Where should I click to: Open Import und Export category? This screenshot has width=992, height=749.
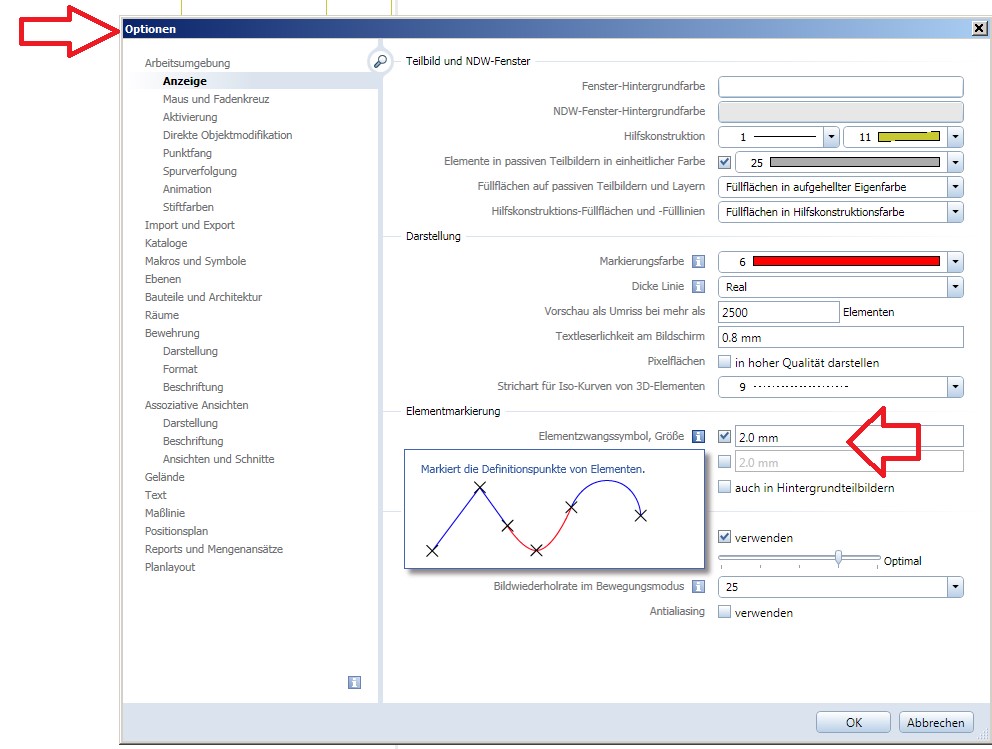(x=190, y=225)
